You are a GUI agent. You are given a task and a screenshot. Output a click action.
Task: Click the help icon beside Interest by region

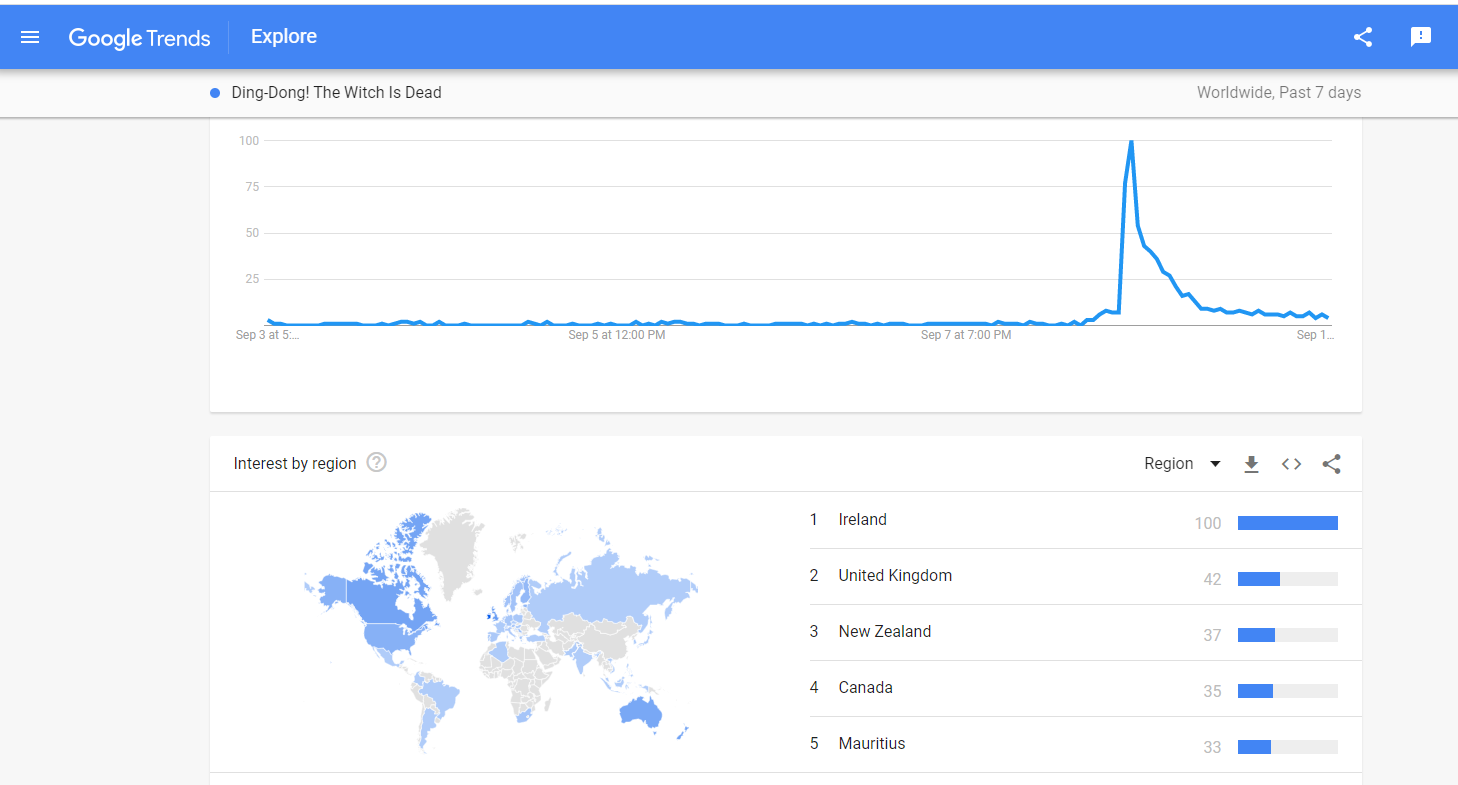(376, 463)
